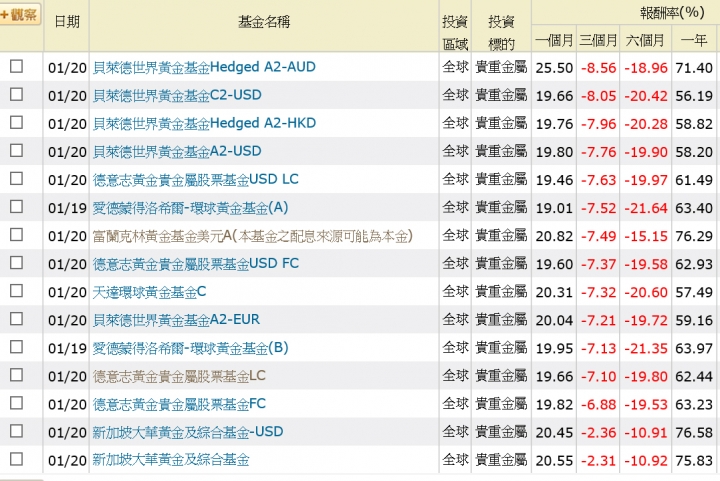The image size is (720, 481).
Task: Open fund link 貝萊德世界黃金基金Hedged A2-AUD
Action: click(x=204, y=67)
